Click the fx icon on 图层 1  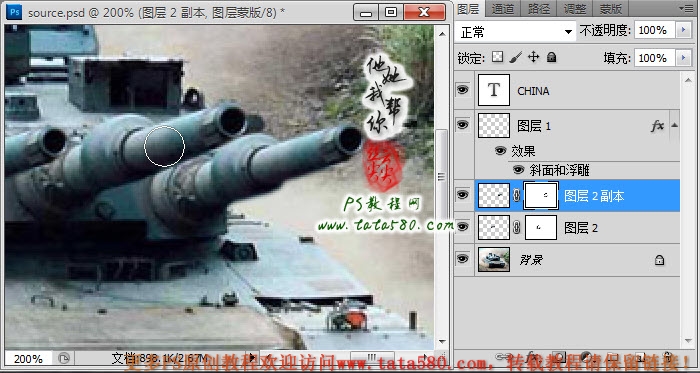coord(657,126)
